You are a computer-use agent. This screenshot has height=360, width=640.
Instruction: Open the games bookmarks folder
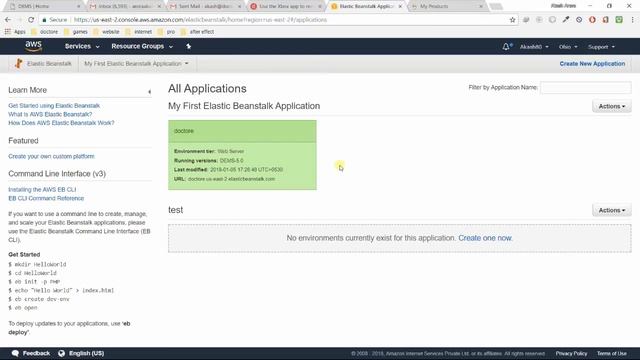coord(76,31)
